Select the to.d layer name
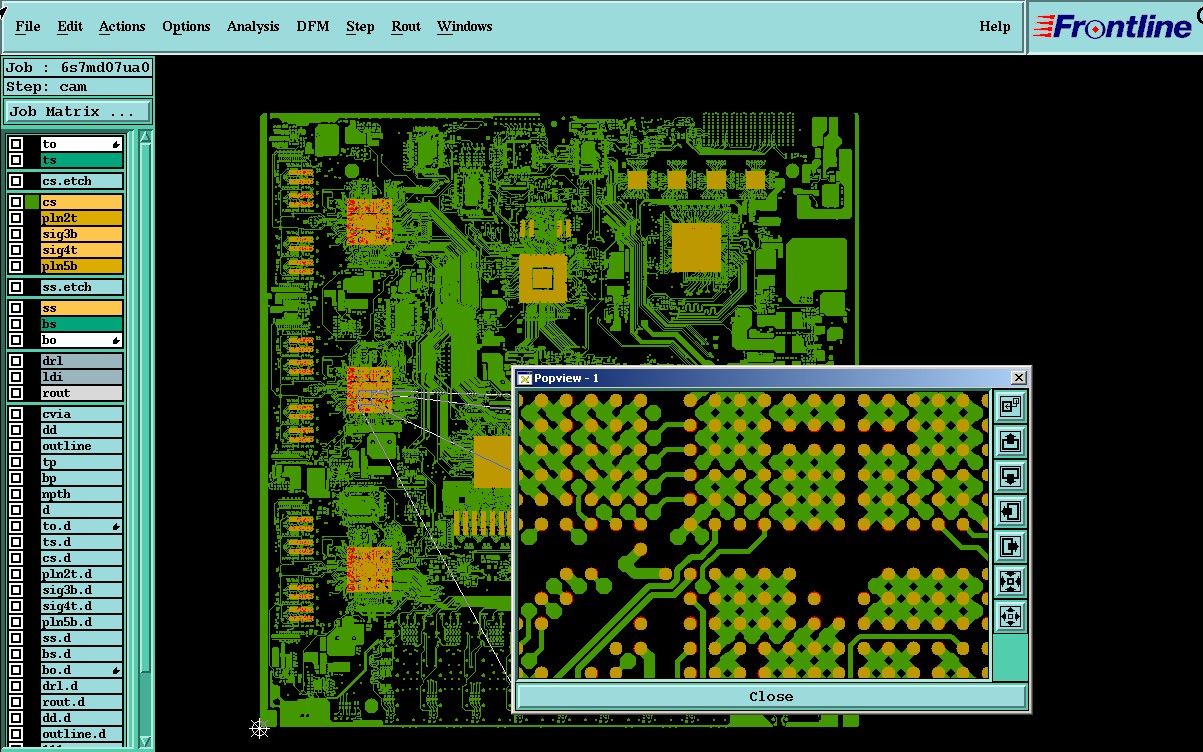This screenshot has height=752, width=1203. (81, 526)
